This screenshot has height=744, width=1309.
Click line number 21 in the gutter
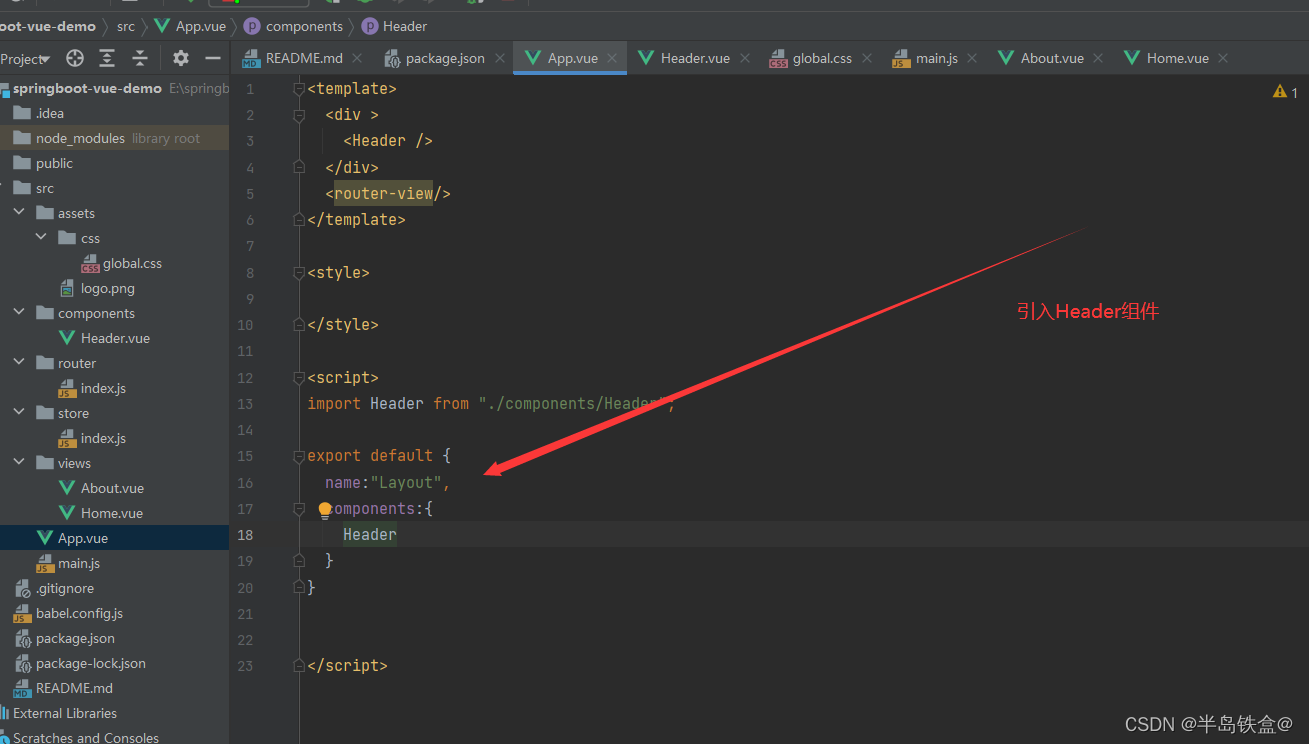(x=245, y=614)
